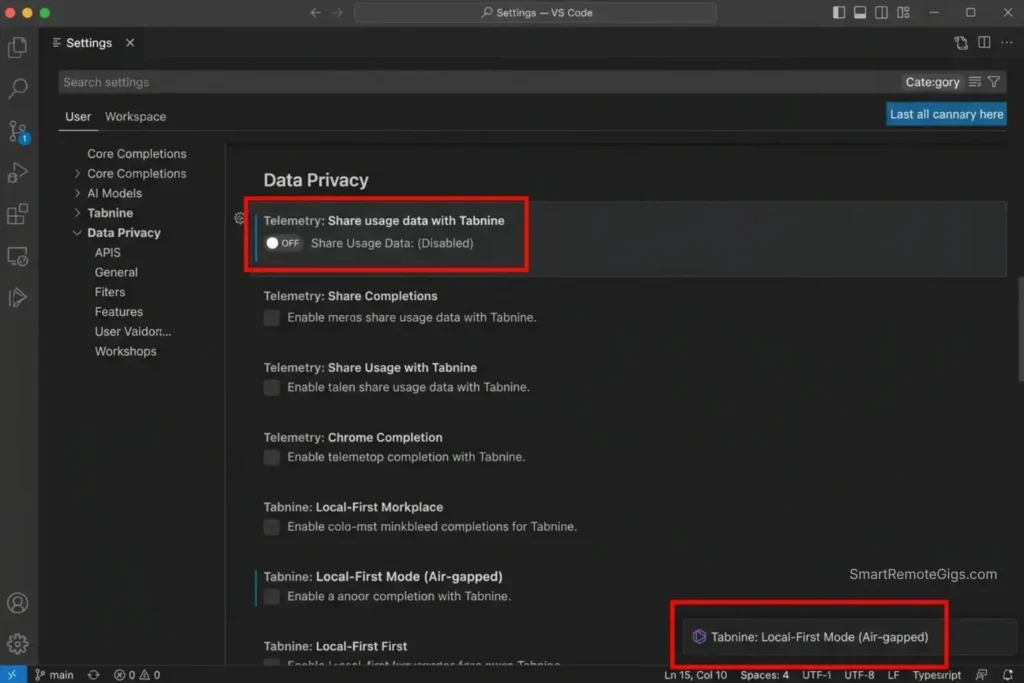Viewport: 1024px width, 683px height.
Task: Enable the Telemetry Share Completions checkbox
Action: point(271,317)
